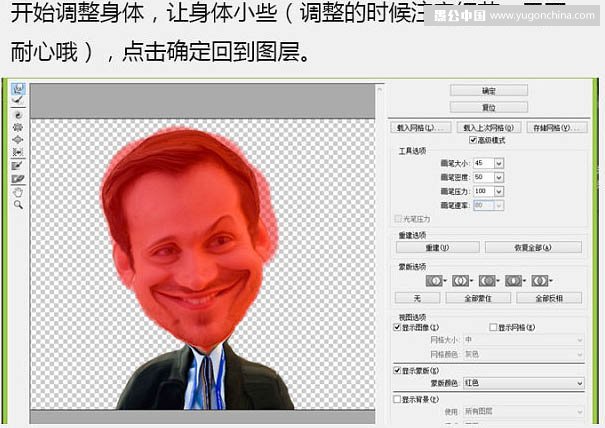Open the mask color 红色 dropdown
Screen dimensions: 605x428
tap(524, 383)
